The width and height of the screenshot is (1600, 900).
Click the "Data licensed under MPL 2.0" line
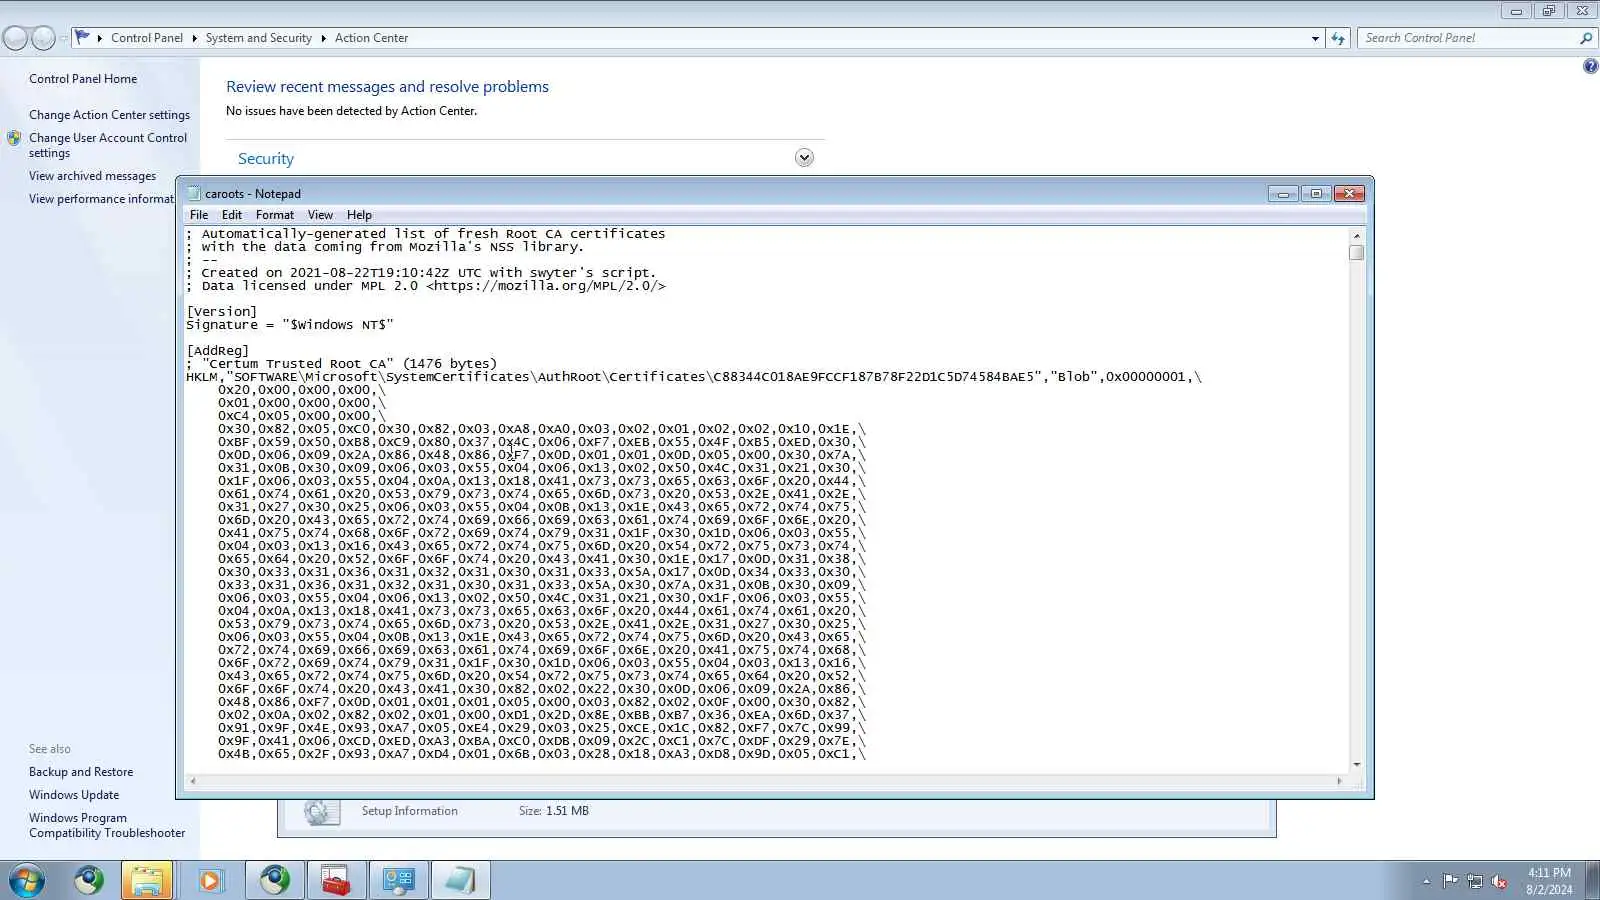(426, 286)
